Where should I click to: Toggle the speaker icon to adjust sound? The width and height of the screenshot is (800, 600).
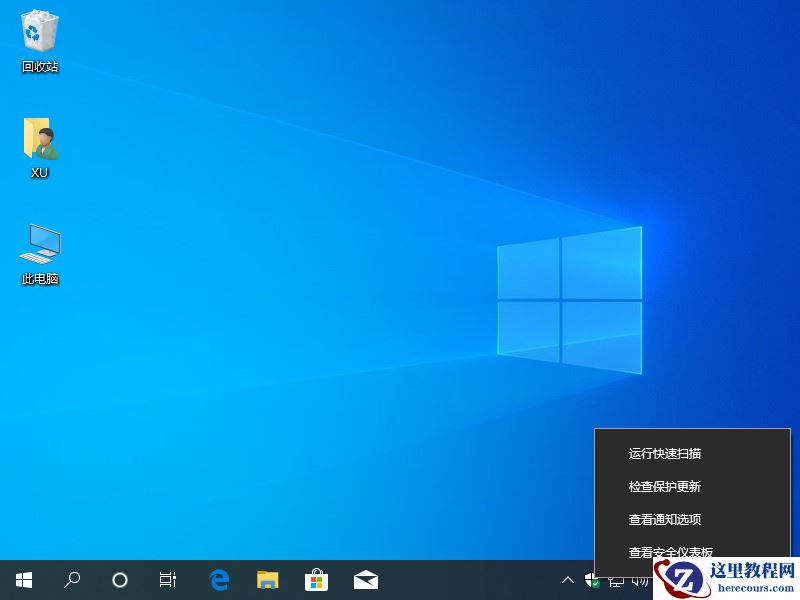coord(637,580)
